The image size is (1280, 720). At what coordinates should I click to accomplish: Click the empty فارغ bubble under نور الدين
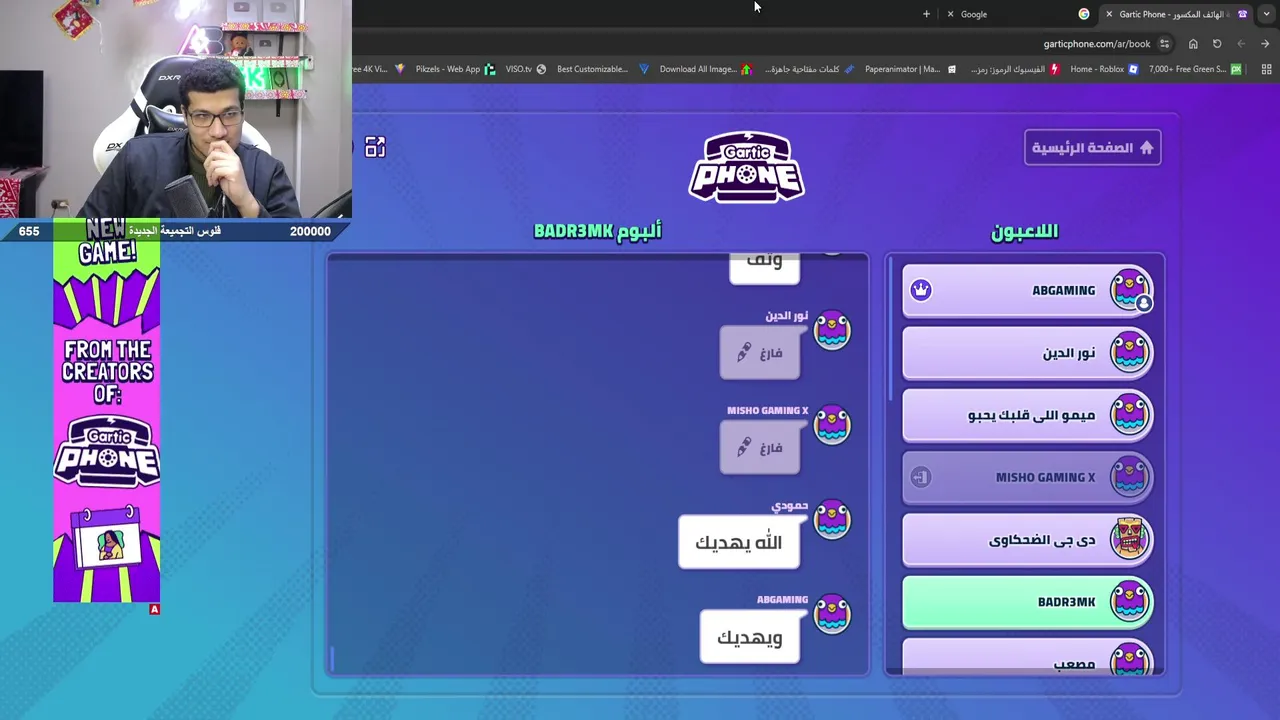pyautogui.click(x=760, y=353)
